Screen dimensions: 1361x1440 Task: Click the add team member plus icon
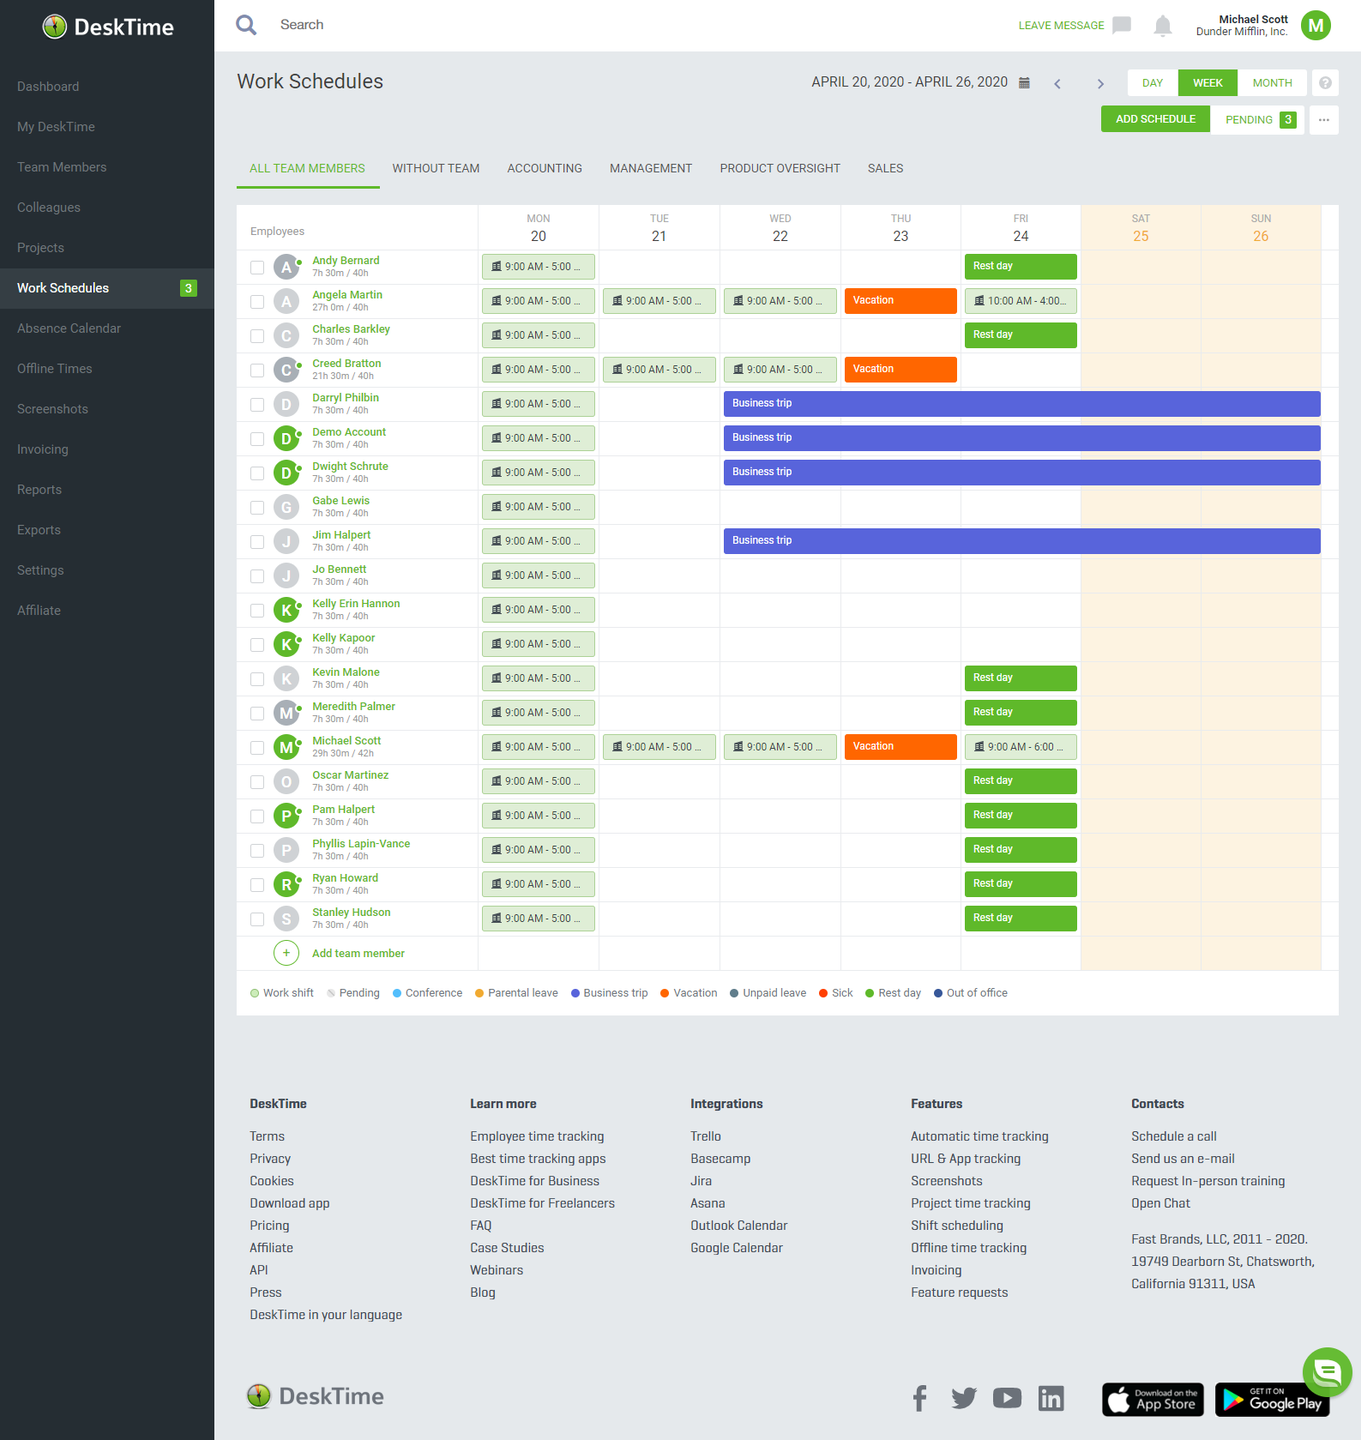(286, 953)
